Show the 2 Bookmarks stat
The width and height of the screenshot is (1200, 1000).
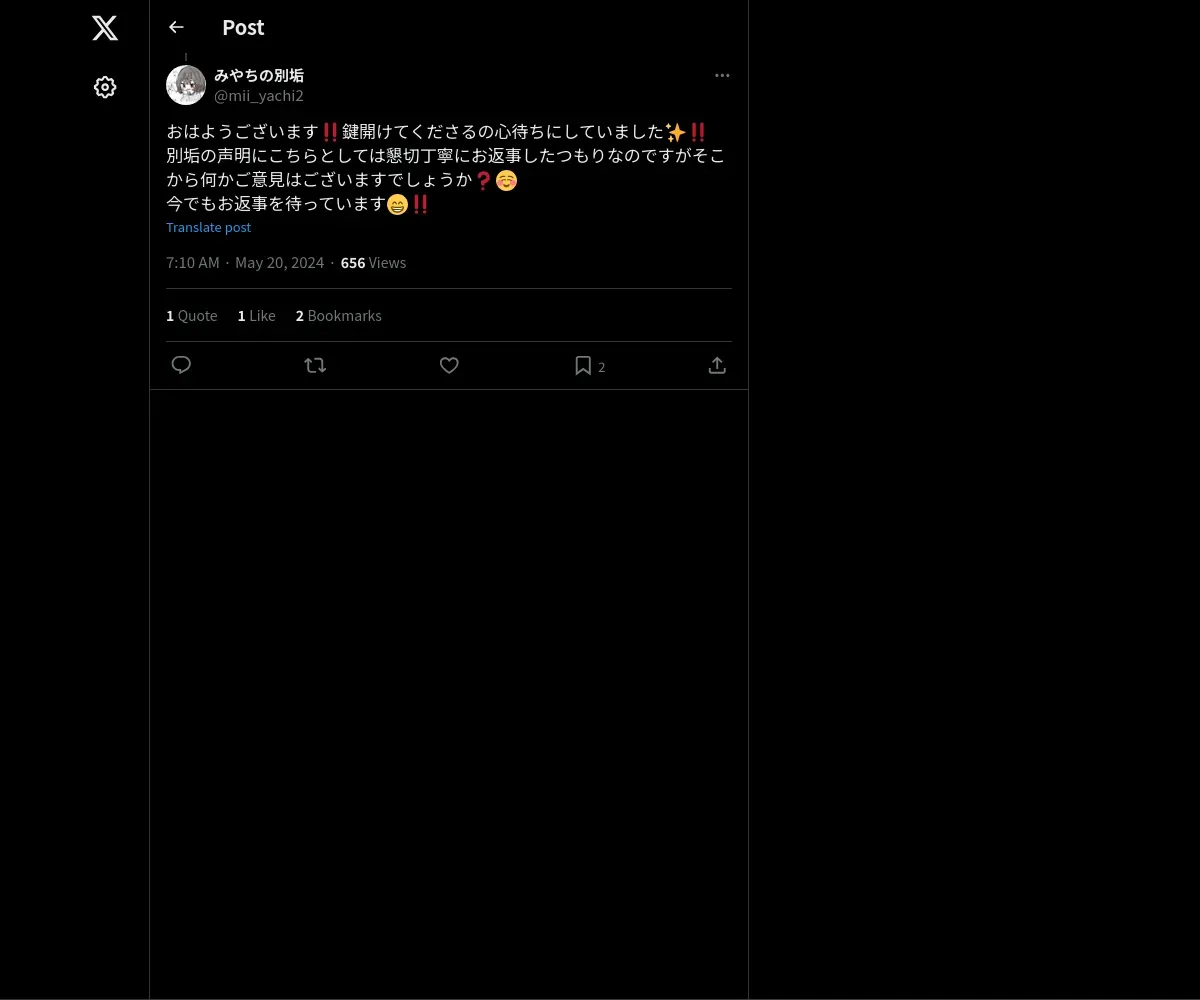click(x=339, y=315)
